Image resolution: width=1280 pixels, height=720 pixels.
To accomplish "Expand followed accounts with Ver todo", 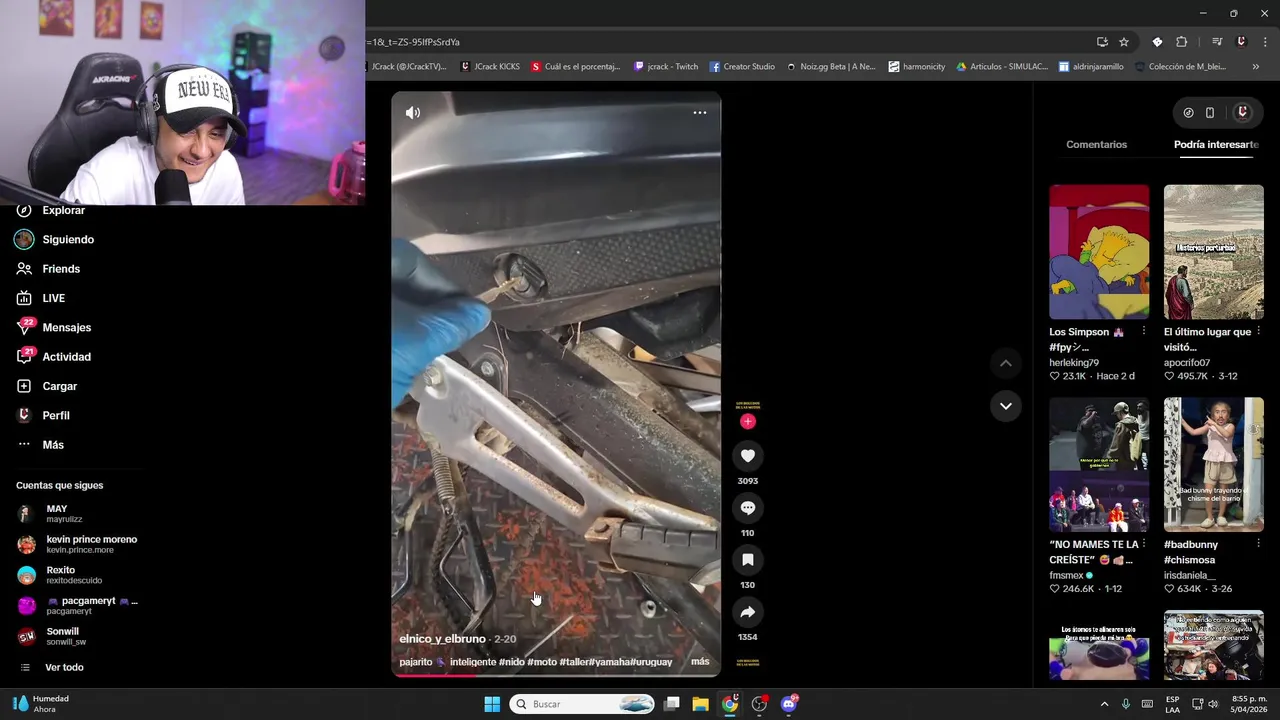I will pos(64,668).
